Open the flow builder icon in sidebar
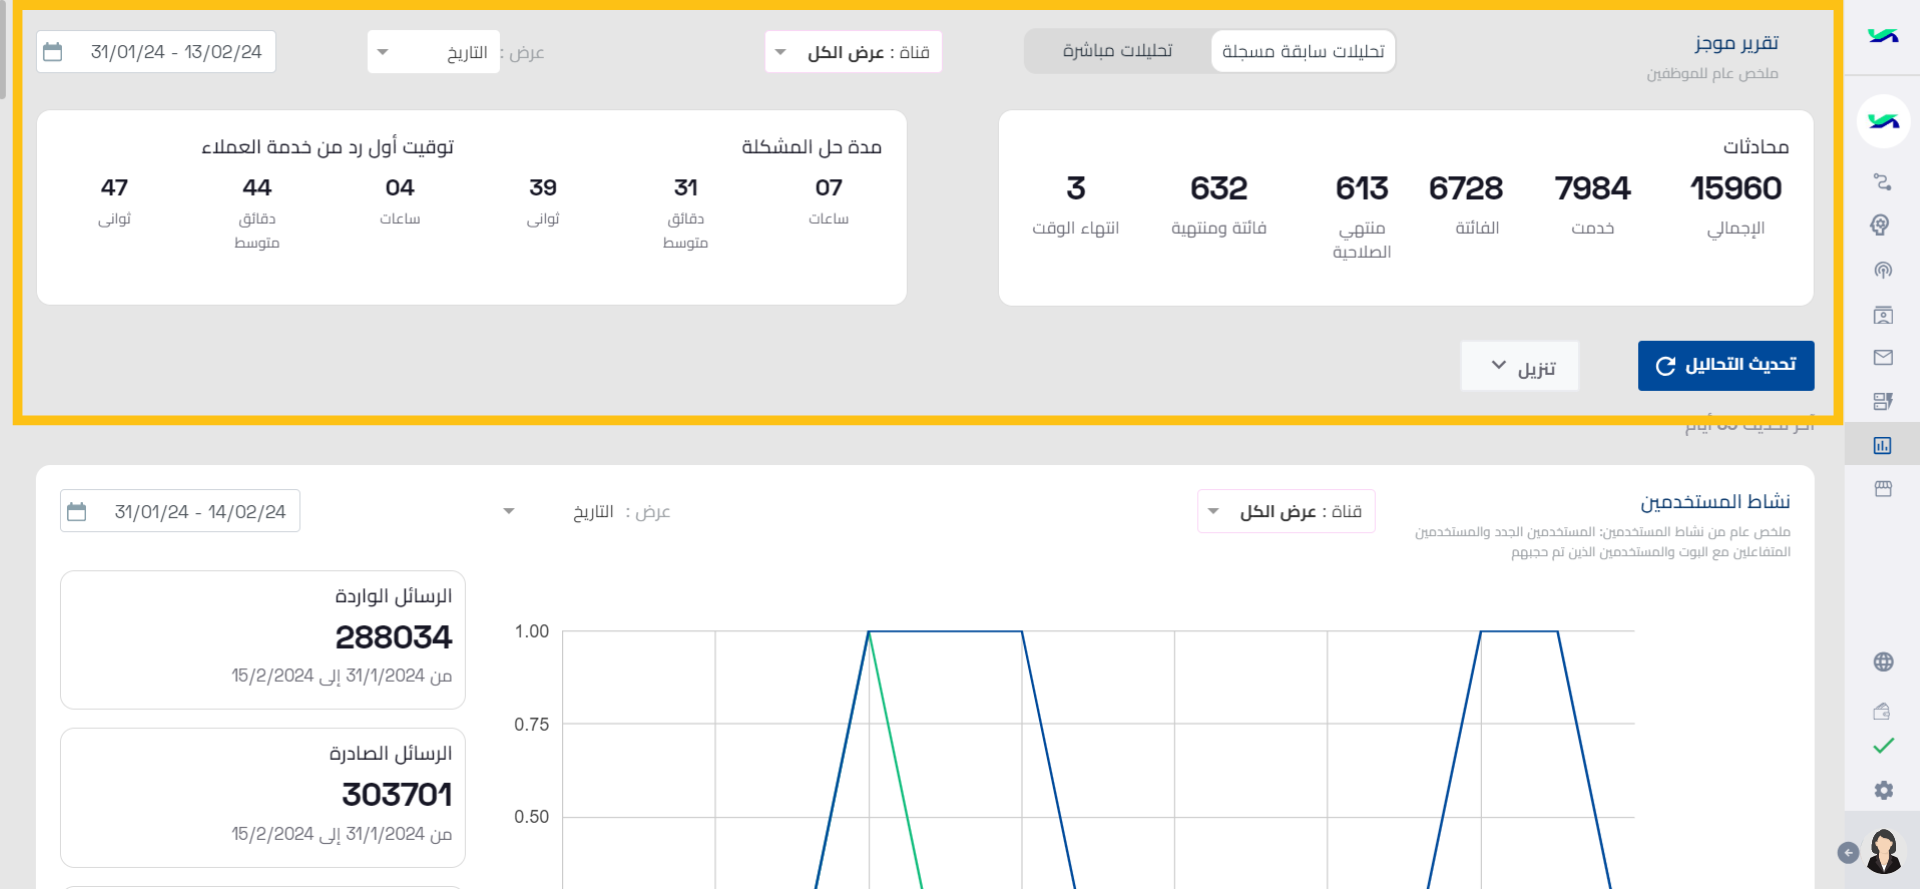Viewport: 1920px width, 889px height. 1883,182
